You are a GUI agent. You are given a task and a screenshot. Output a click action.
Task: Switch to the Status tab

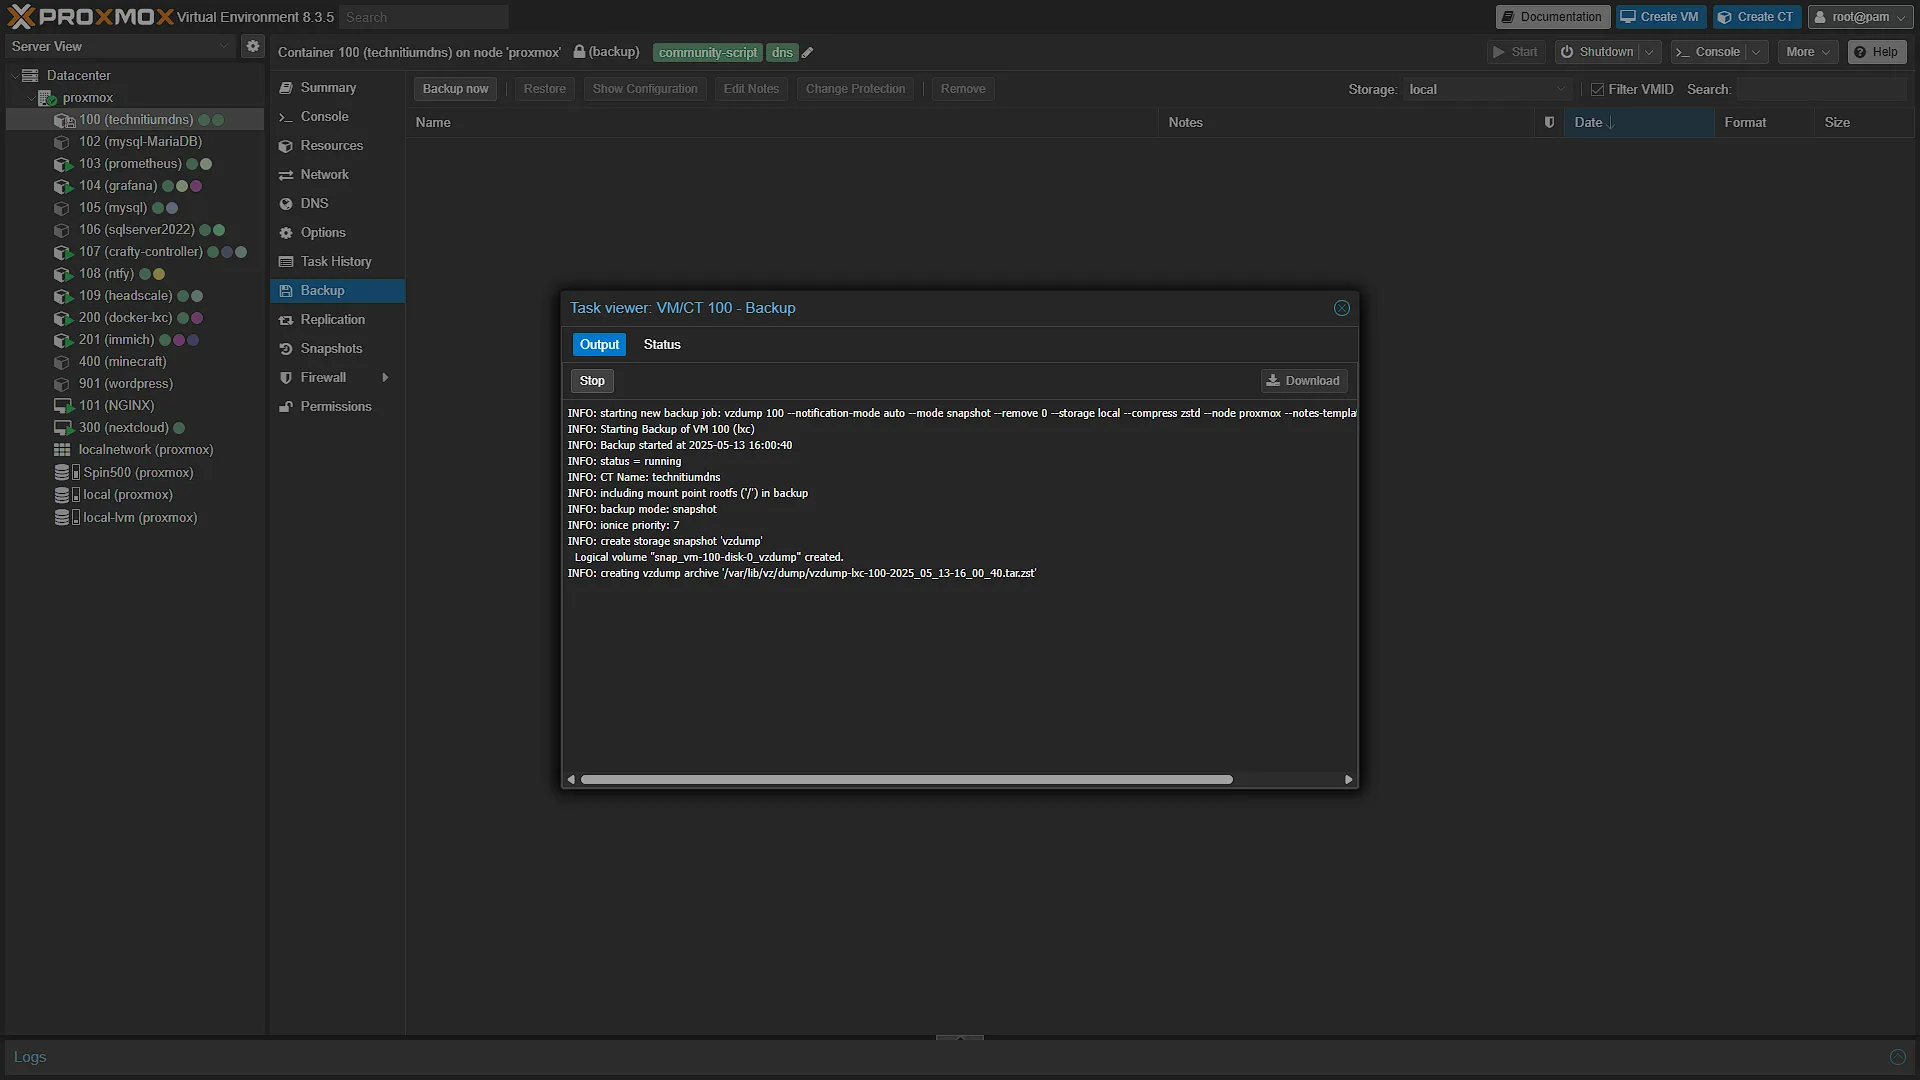[x=662, y=345]
